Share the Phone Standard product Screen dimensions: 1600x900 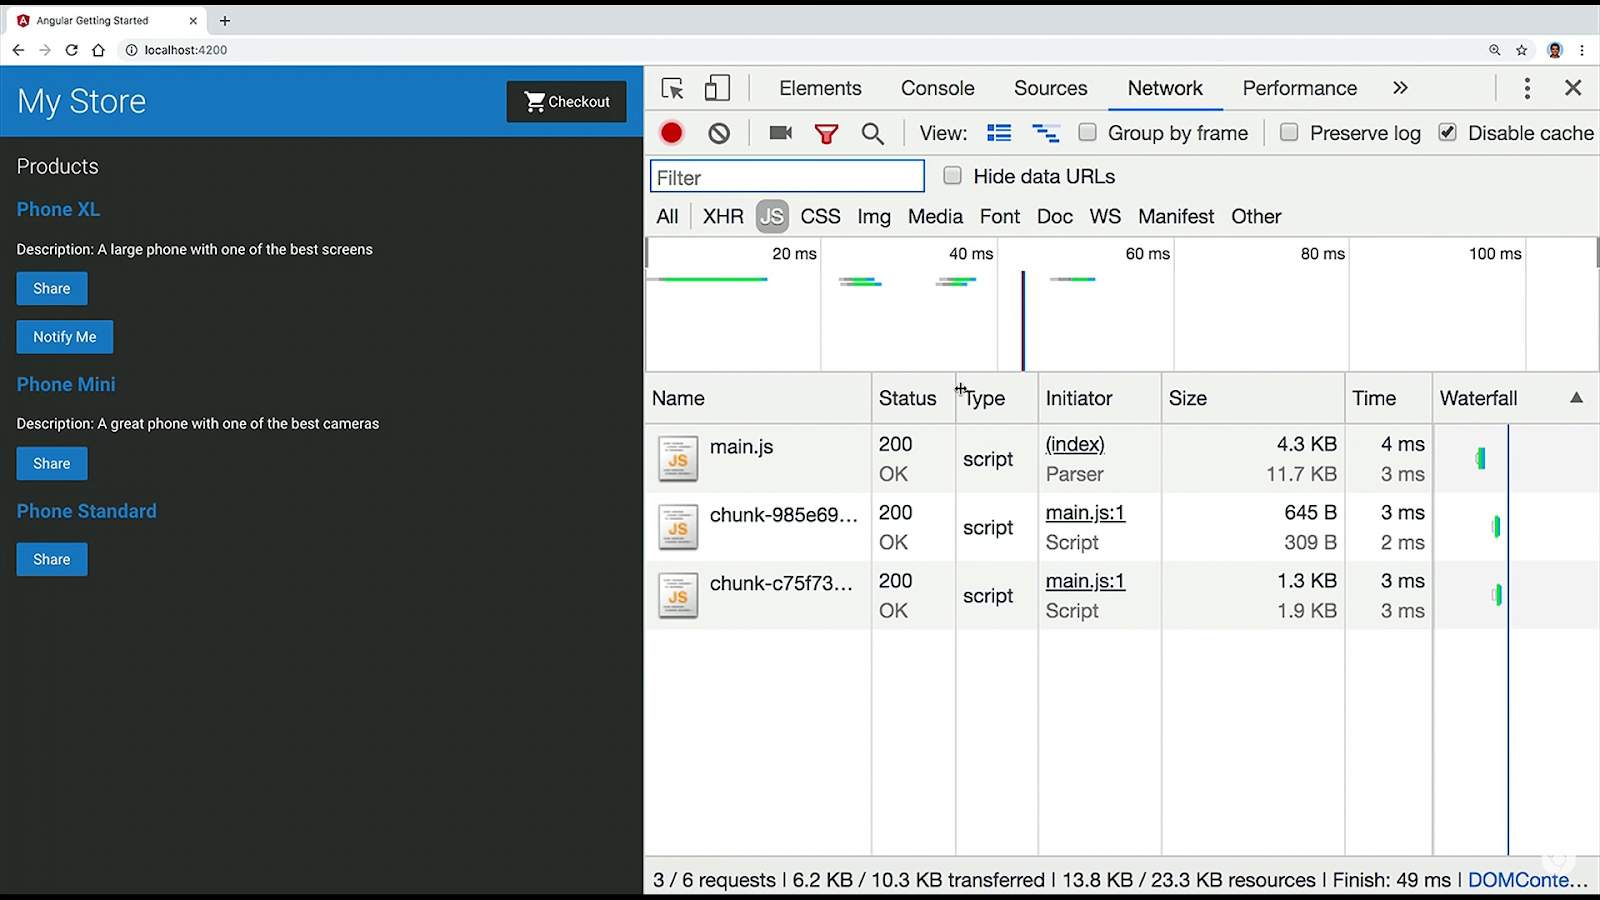pos(52,560)
